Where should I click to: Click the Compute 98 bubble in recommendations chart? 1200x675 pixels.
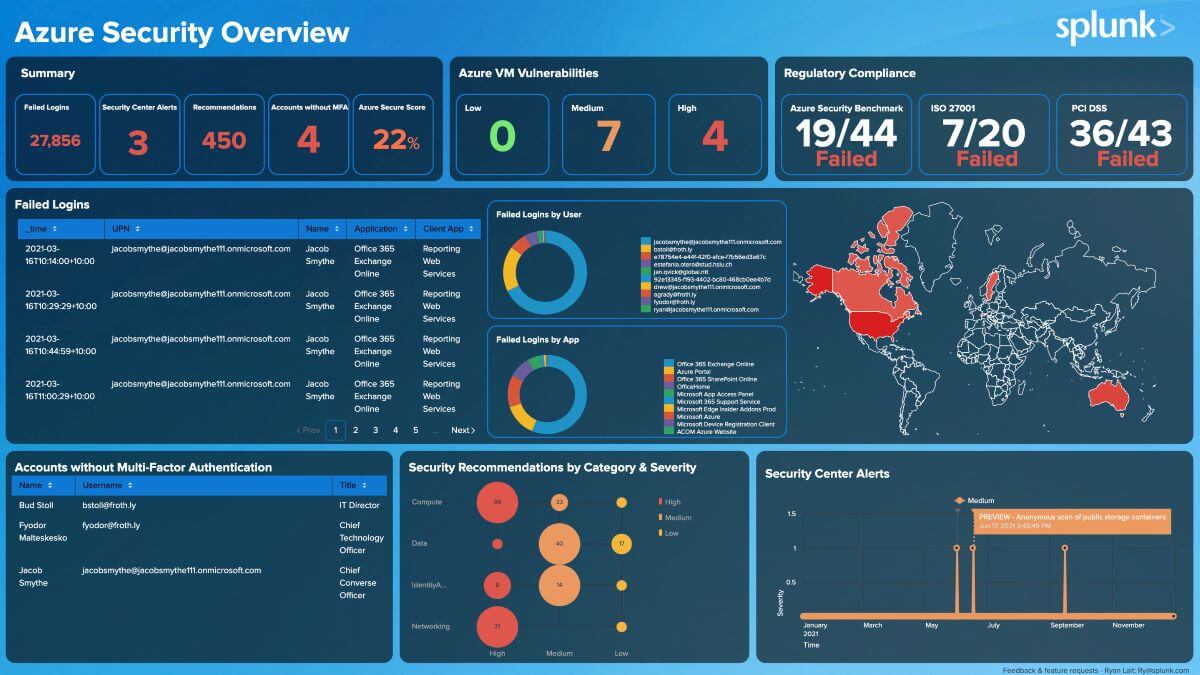point(497,501)
